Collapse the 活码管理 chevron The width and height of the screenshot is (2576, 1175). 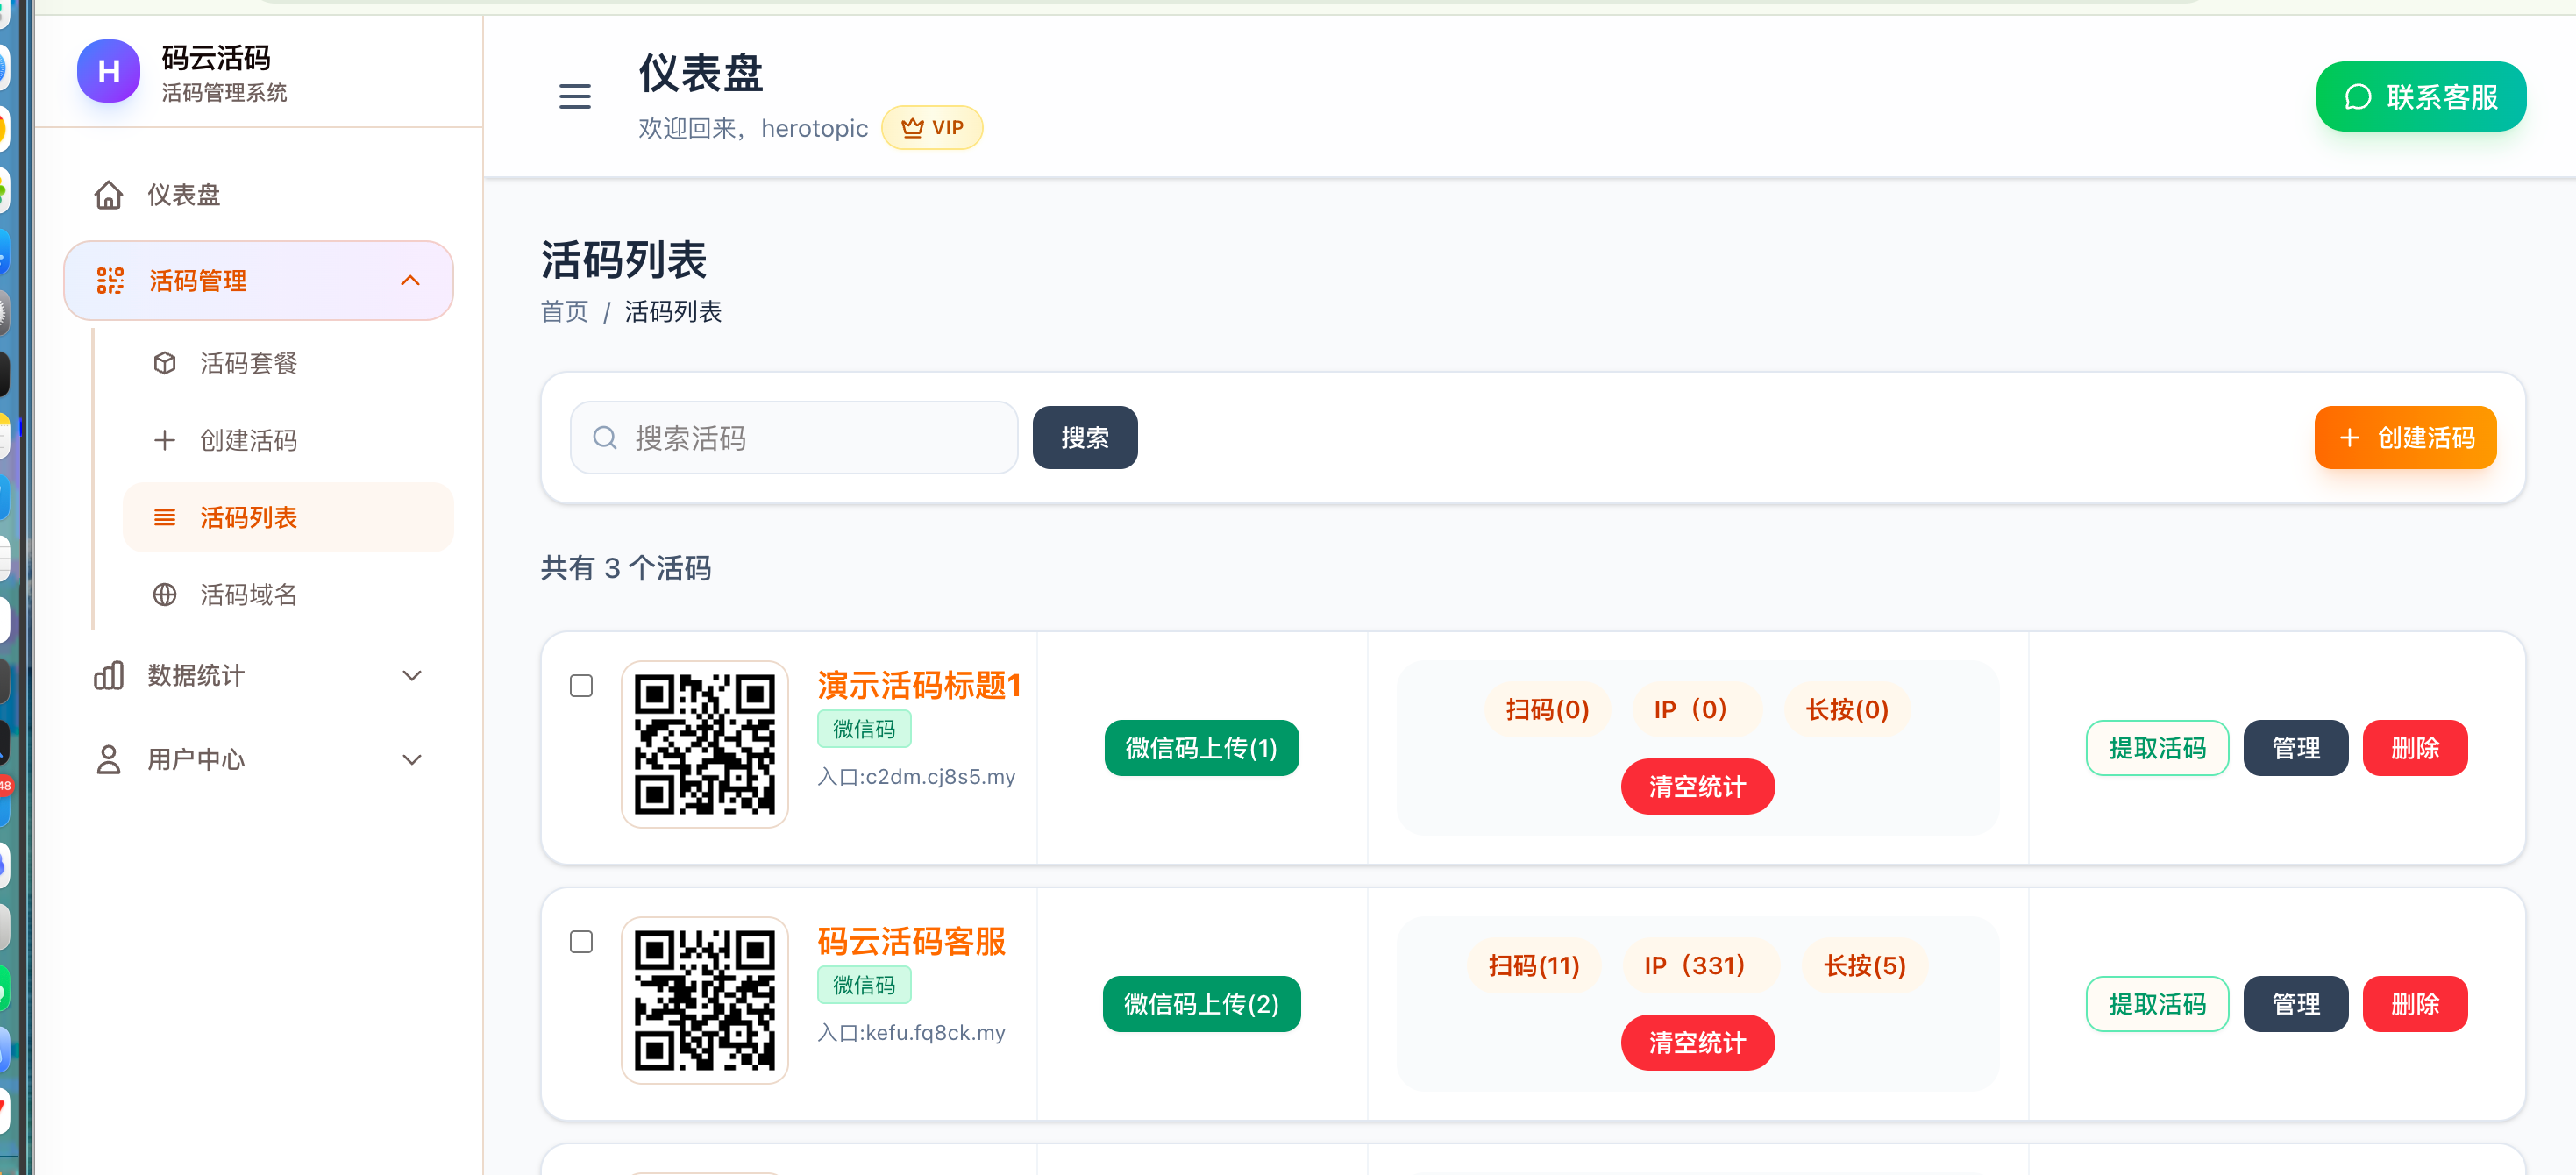pyautogui.click(x=410, y=281)
